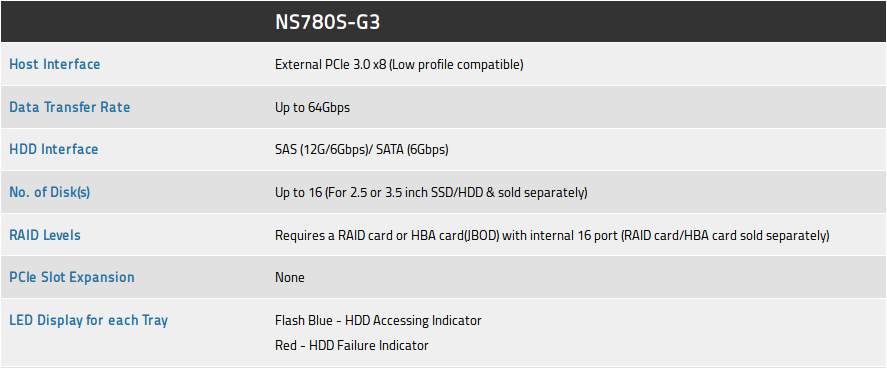This screenshot has width=887, height=368.
Task: Select the RAID Levels label
Action: tap(45, 235)
